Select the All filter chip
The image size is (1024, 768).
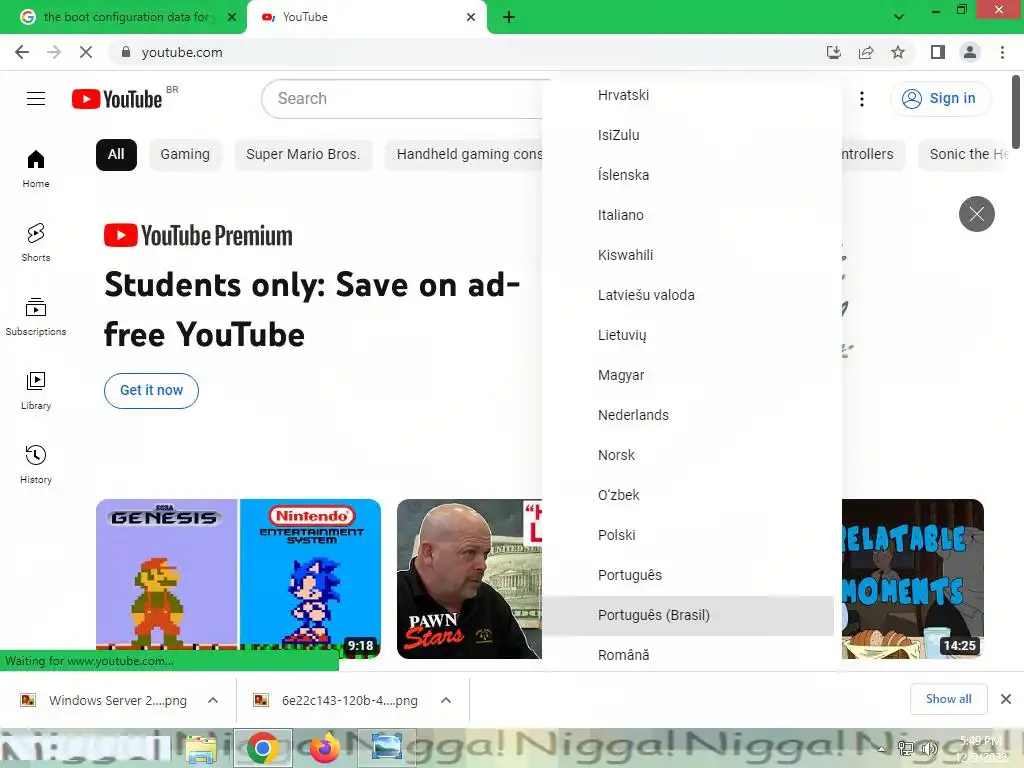(x=116, y=155)
